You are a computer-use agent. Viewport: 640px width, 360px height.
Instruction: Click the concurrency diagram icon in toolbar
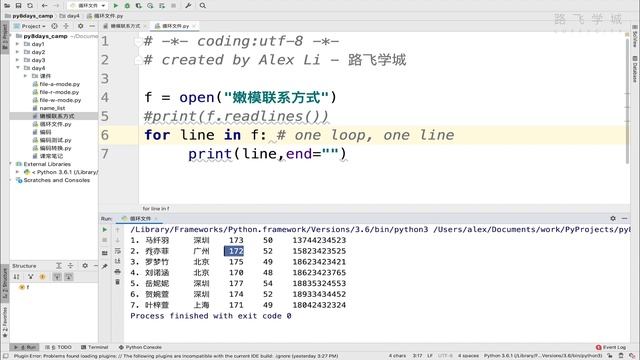coord(162,6)
